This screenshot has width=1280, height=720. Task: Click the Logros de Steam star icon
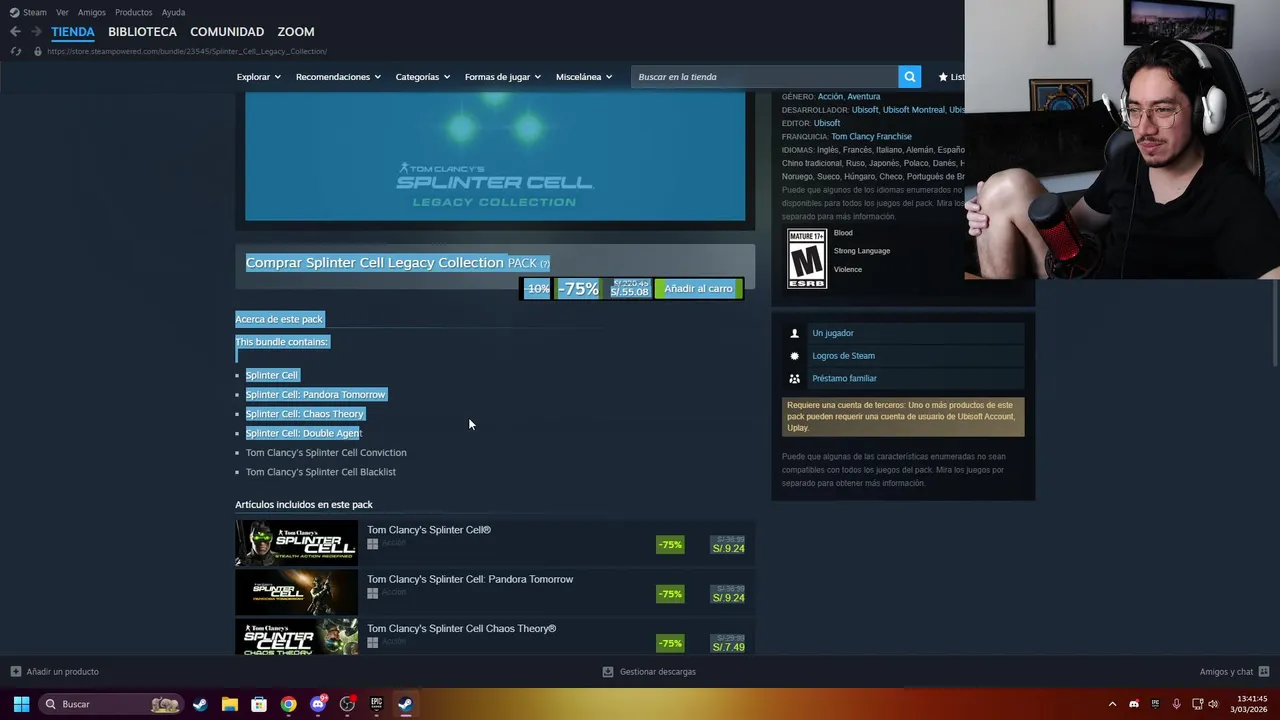coord(795,356)
